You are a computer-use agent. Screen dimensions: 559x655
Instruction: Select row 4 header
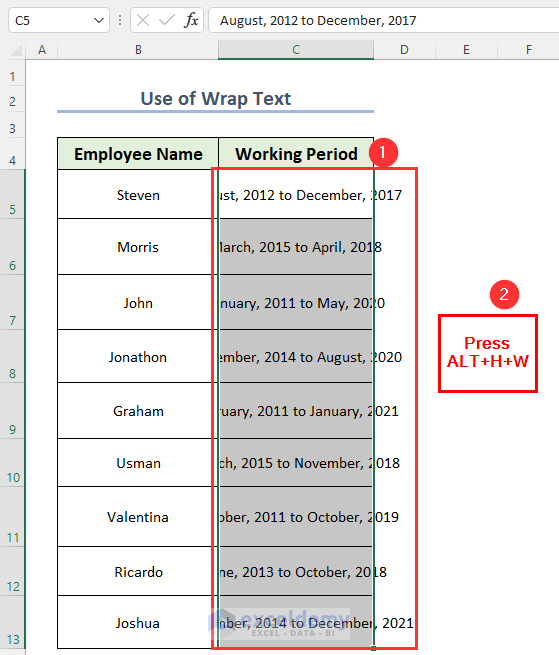click(13, 153)
